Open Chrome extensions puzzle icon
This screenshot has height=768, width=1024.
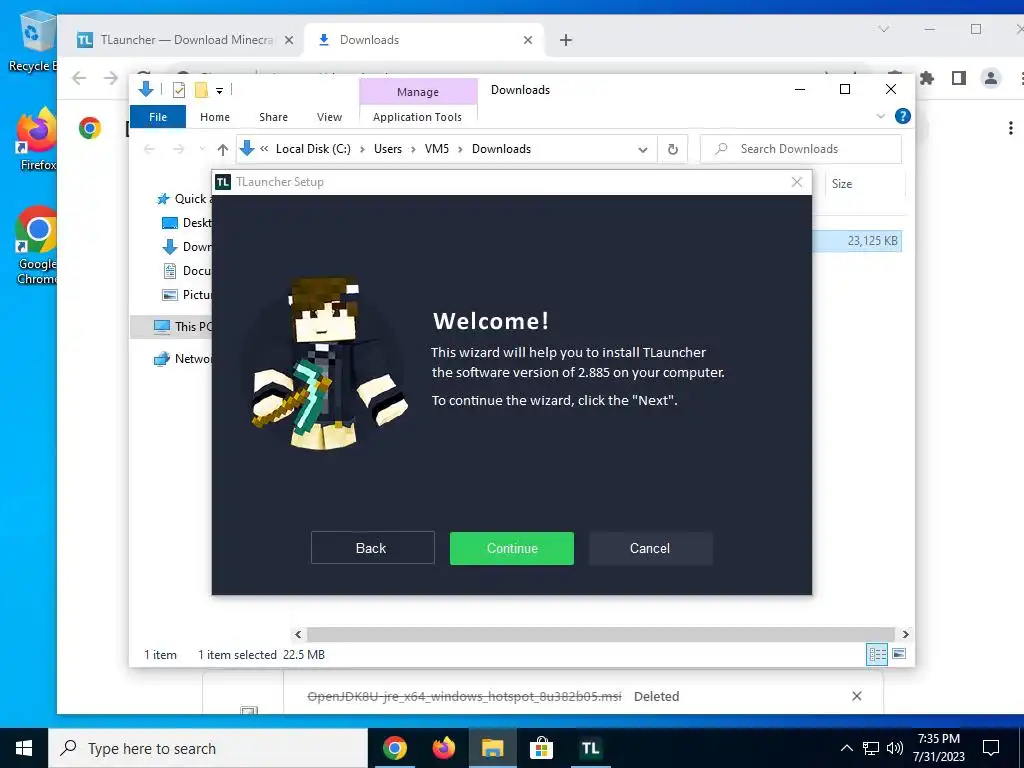tap(927, 78)
